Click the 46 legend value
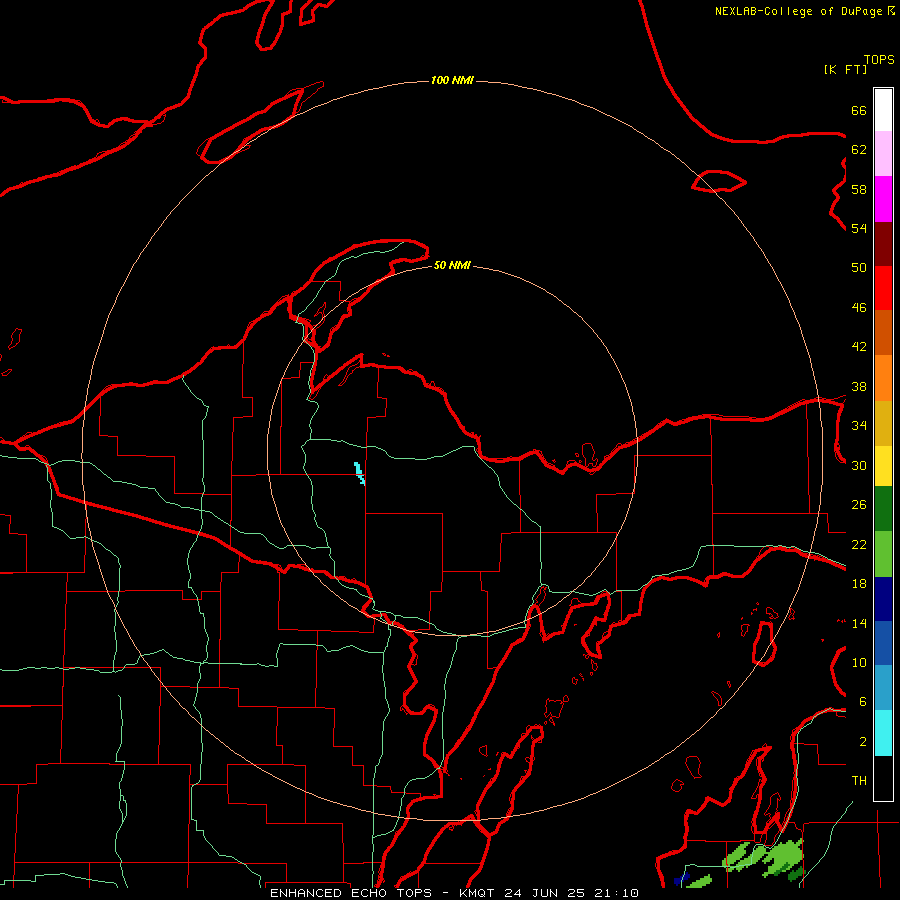 point(859,308)
